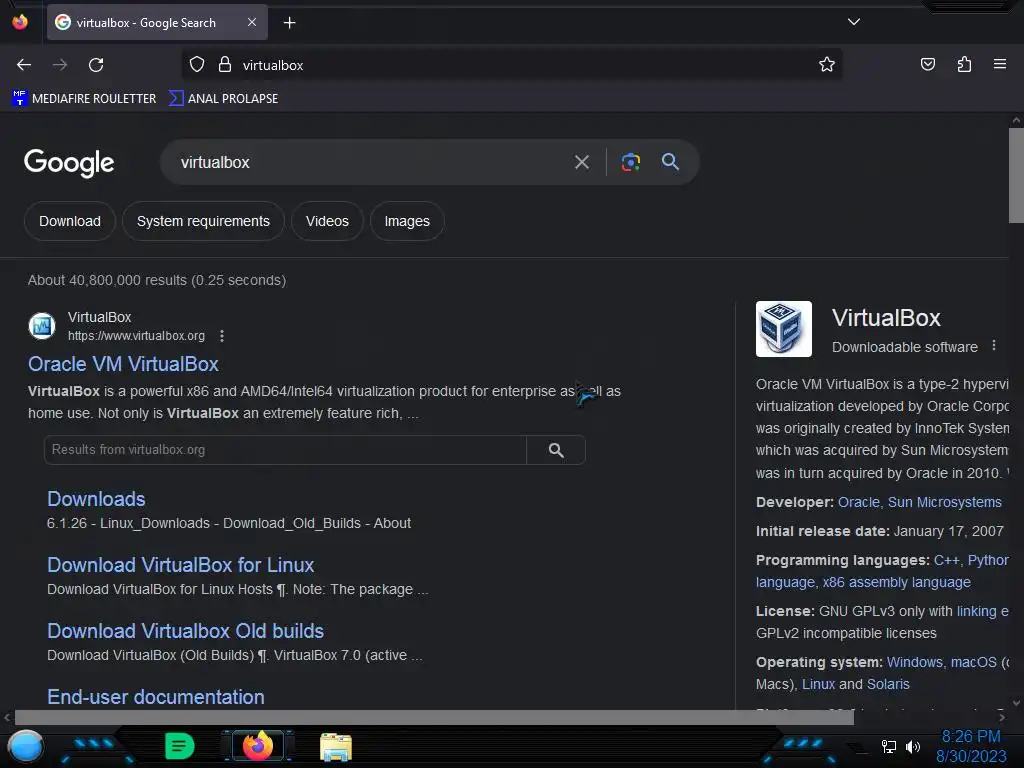This screenshot has width=1024, height=768.
Task: Click the Firefox logo icon left of tabs
Action: click(20, 22)
